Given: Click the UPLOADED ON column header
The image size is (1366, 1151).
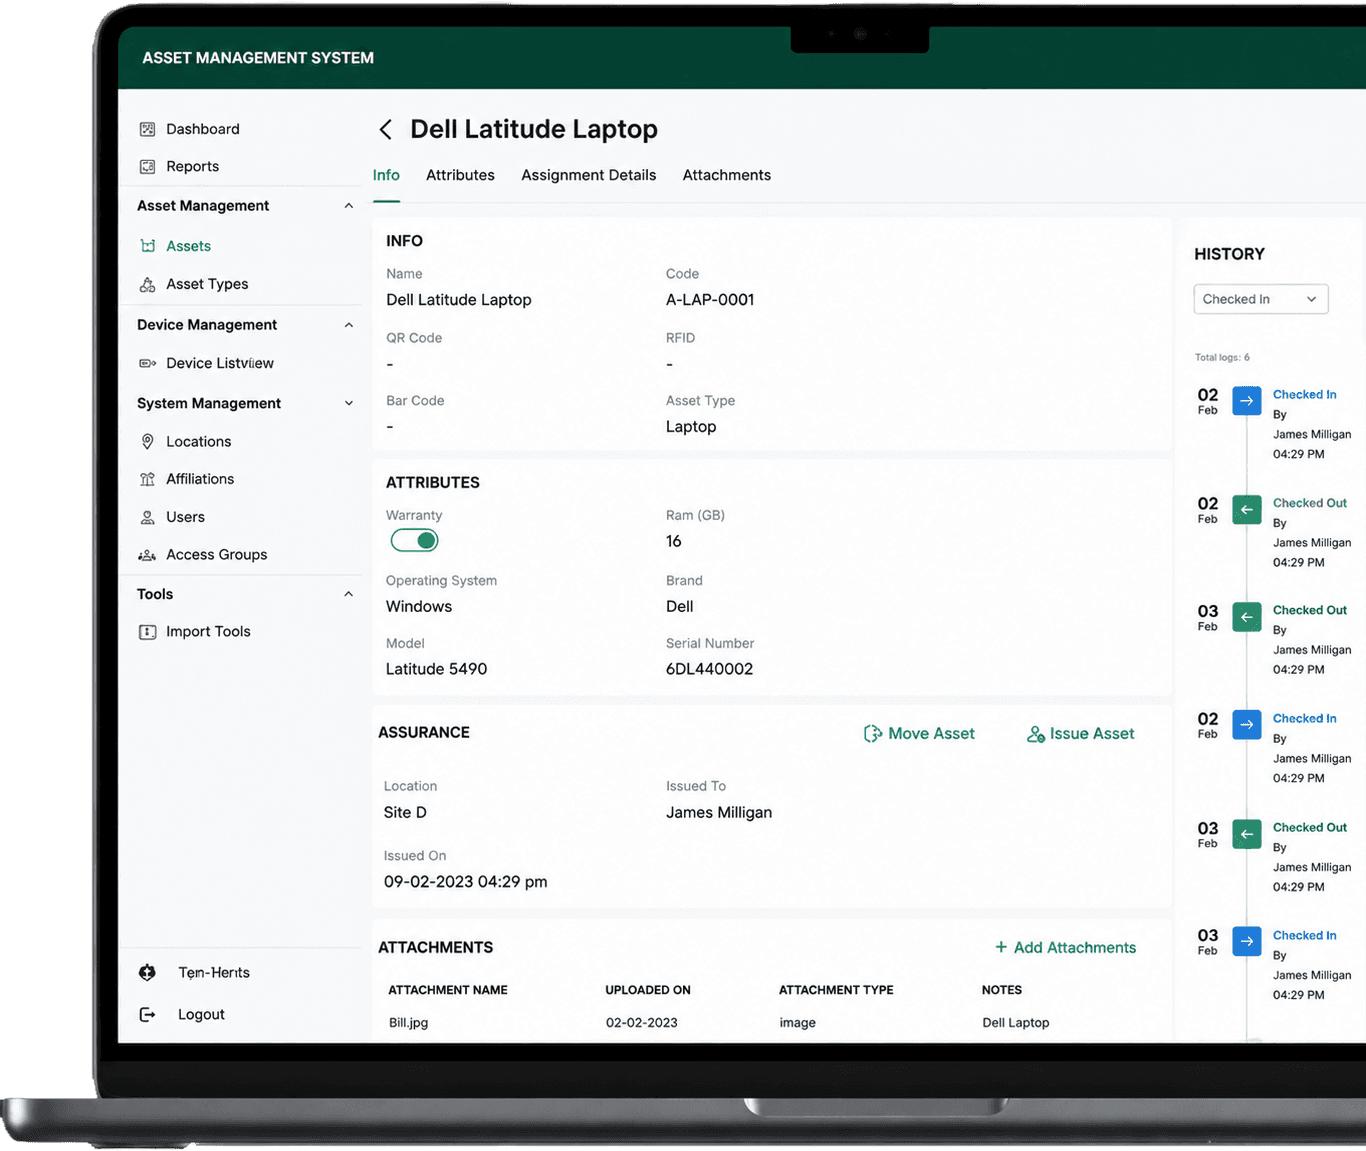Looking at the screenshot, I should [648, 990].
